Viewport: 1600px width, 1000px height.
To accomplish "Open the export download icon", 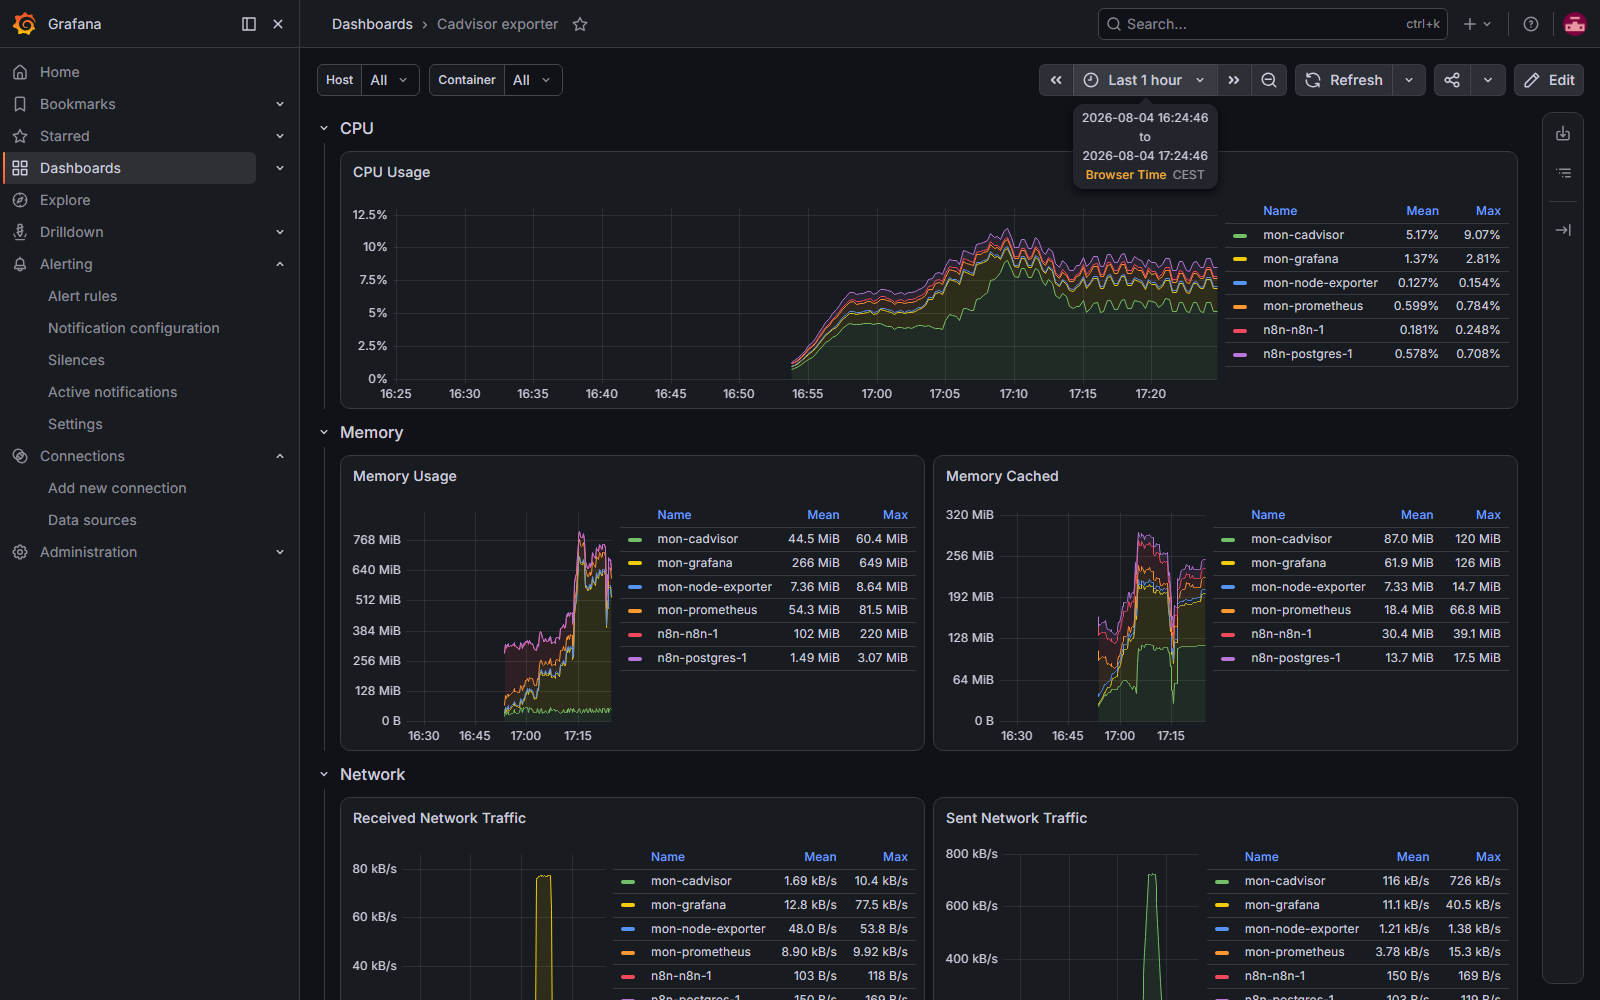I will [x=1563, y=134].
